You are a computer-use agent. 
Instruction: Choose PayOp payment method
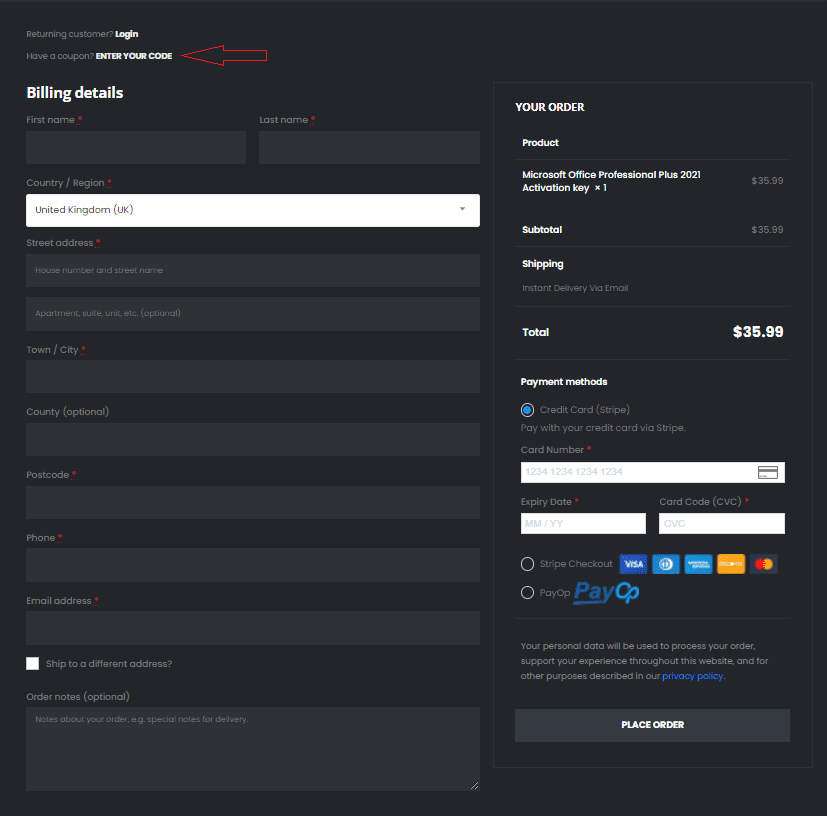pyautogui.click(x=527, y=592)
